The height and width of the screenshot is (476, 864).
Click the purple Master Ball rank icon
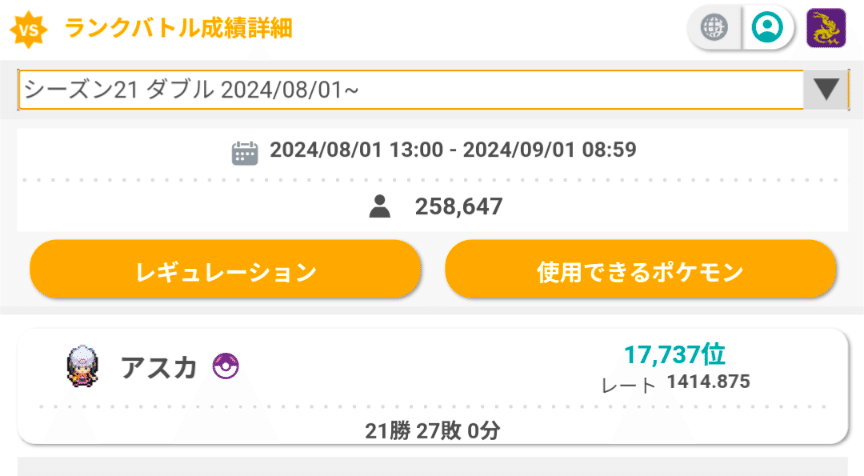click(226, 366)
